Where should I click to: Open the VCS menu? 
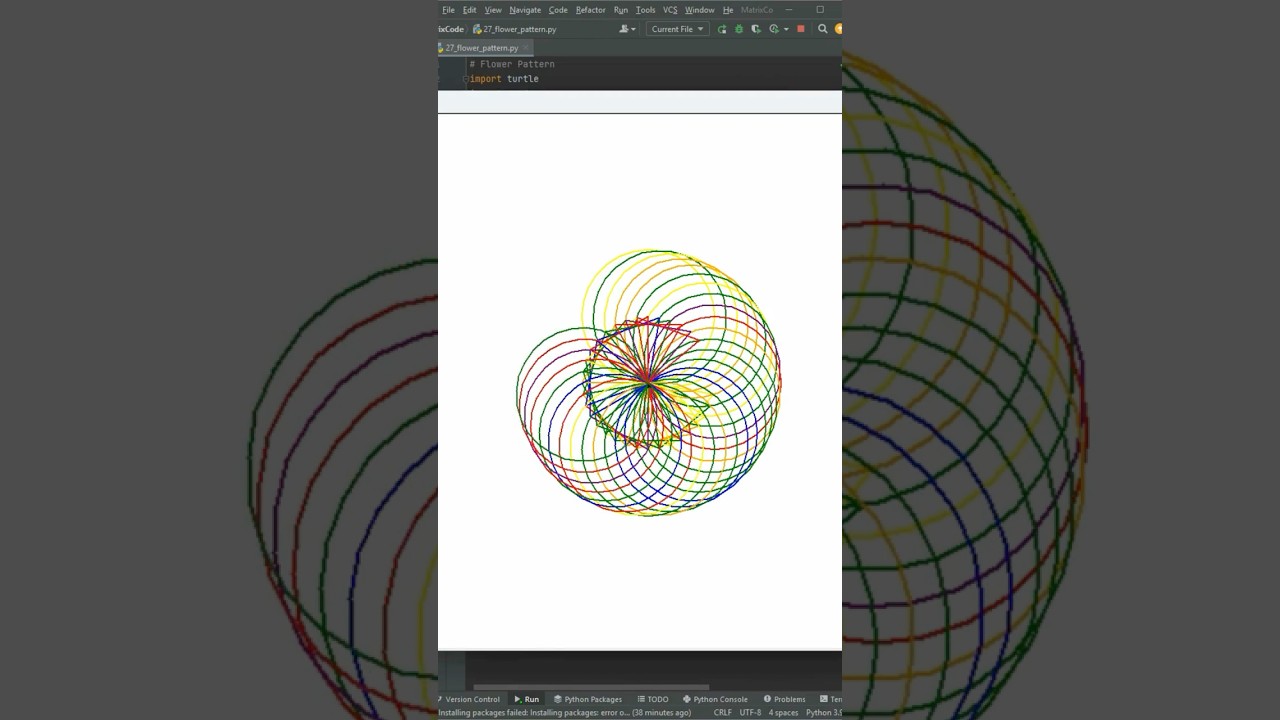pyautogui.click(x=670, y=10)
